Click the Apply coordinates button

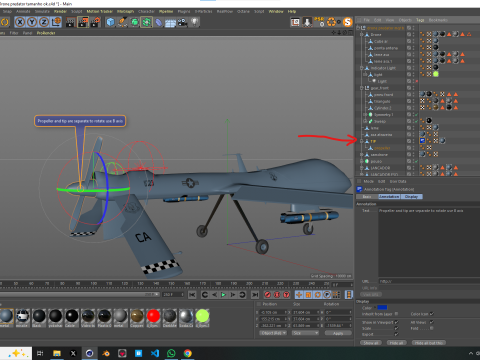(x=338, y=333)
